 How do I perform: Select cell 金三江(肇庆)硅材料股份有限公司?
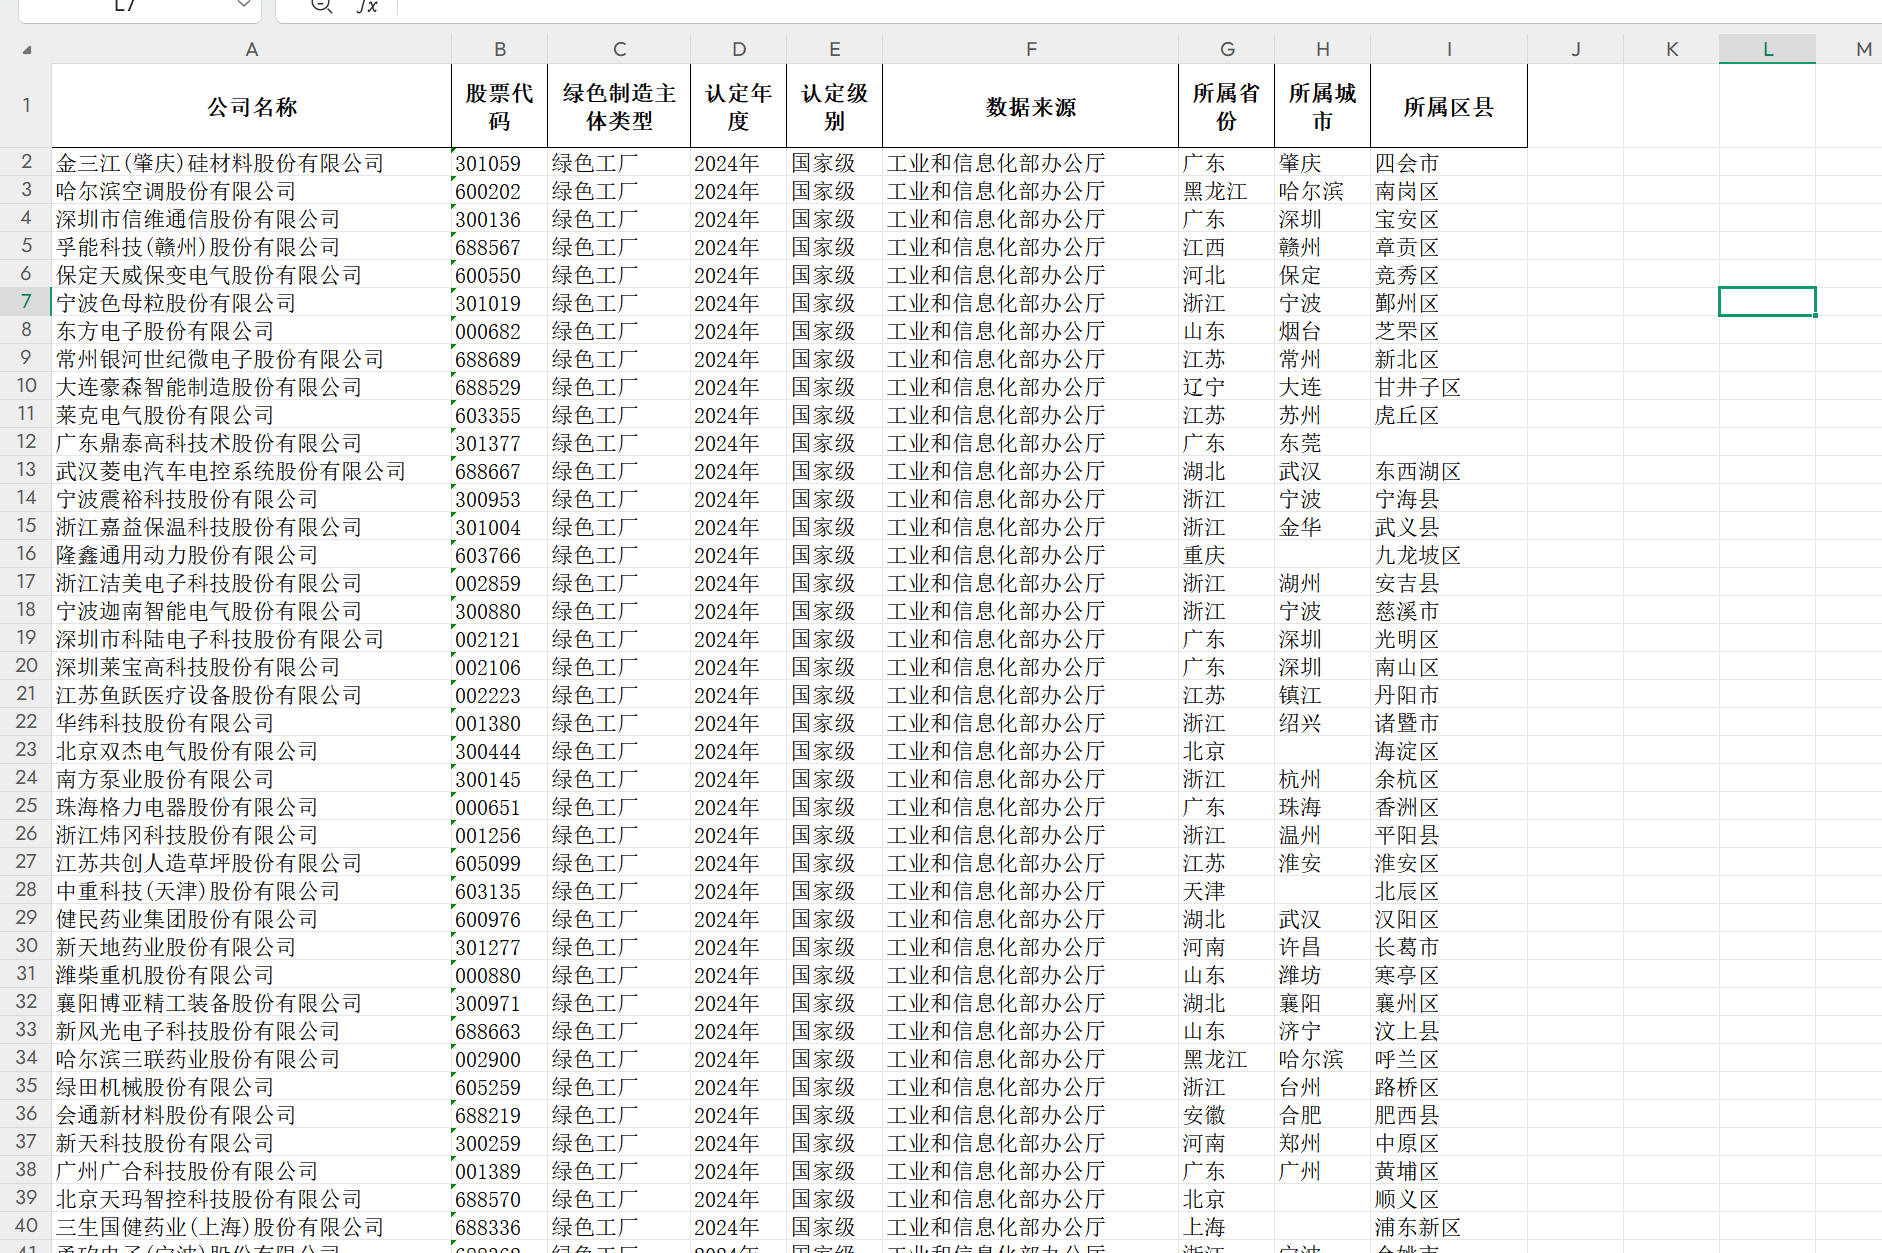(x=251, y=163)
